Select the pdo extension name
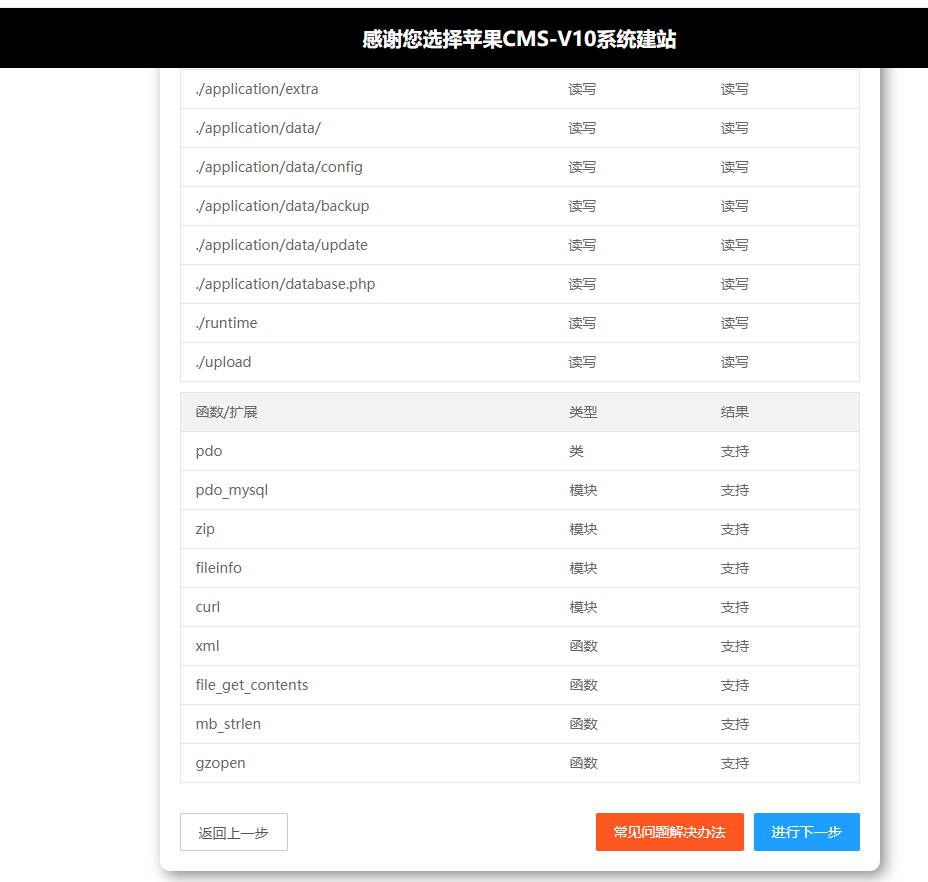Image resolution: width=928 pixels, height=882 pixels. pyautogui.click(x=209, y=452)
